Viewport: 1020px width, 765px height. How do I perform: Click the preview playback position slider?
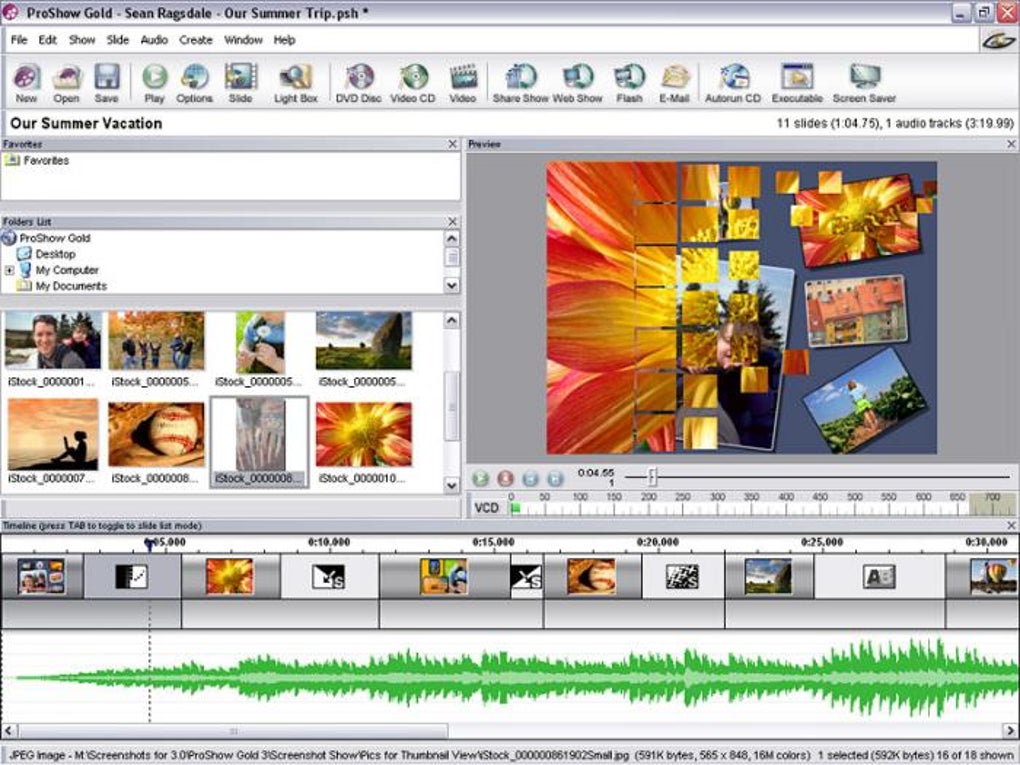click(x=652, y=477)
